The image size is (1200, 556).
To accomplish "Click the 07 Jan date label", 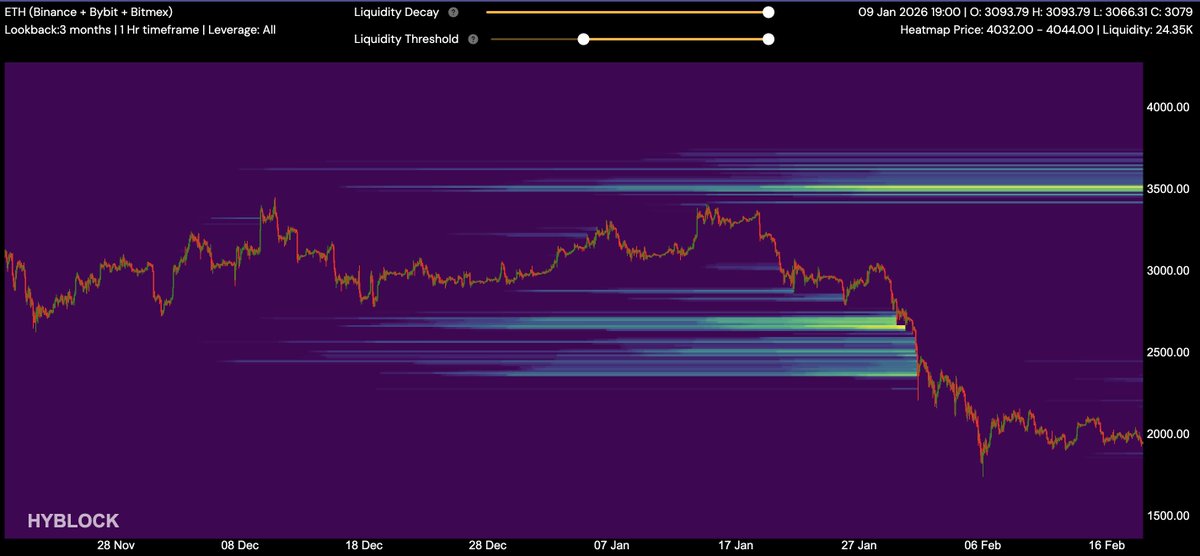I will pyautogui.click(x=612, y=546).
